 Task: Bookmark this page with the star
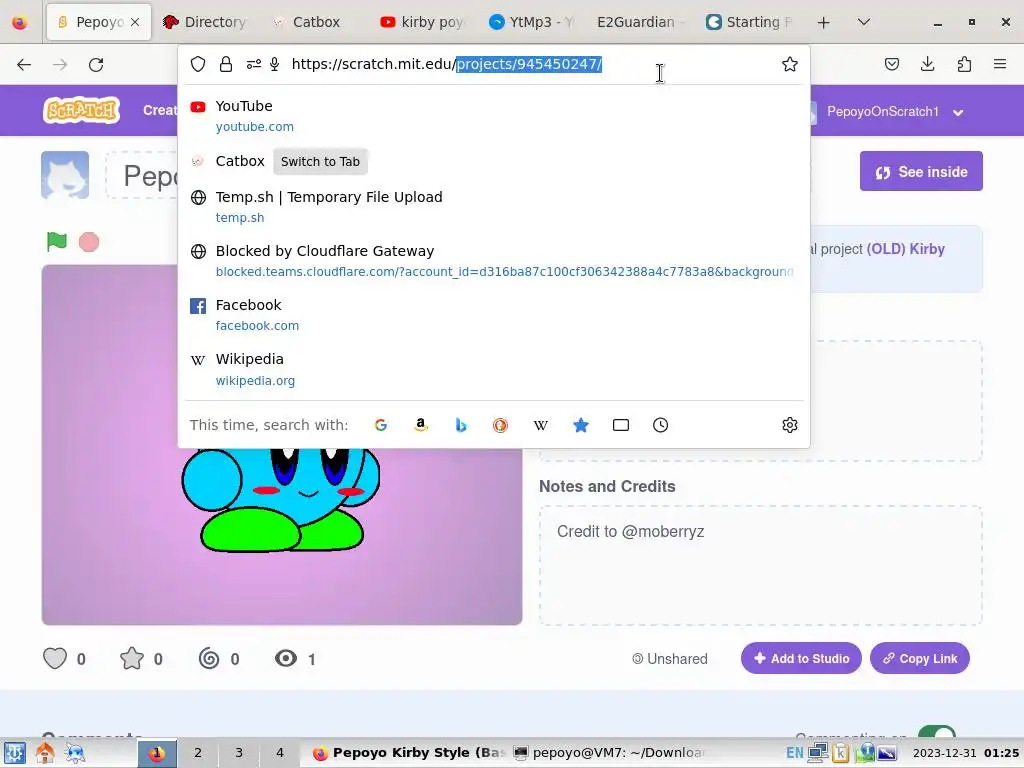point(790,64)
